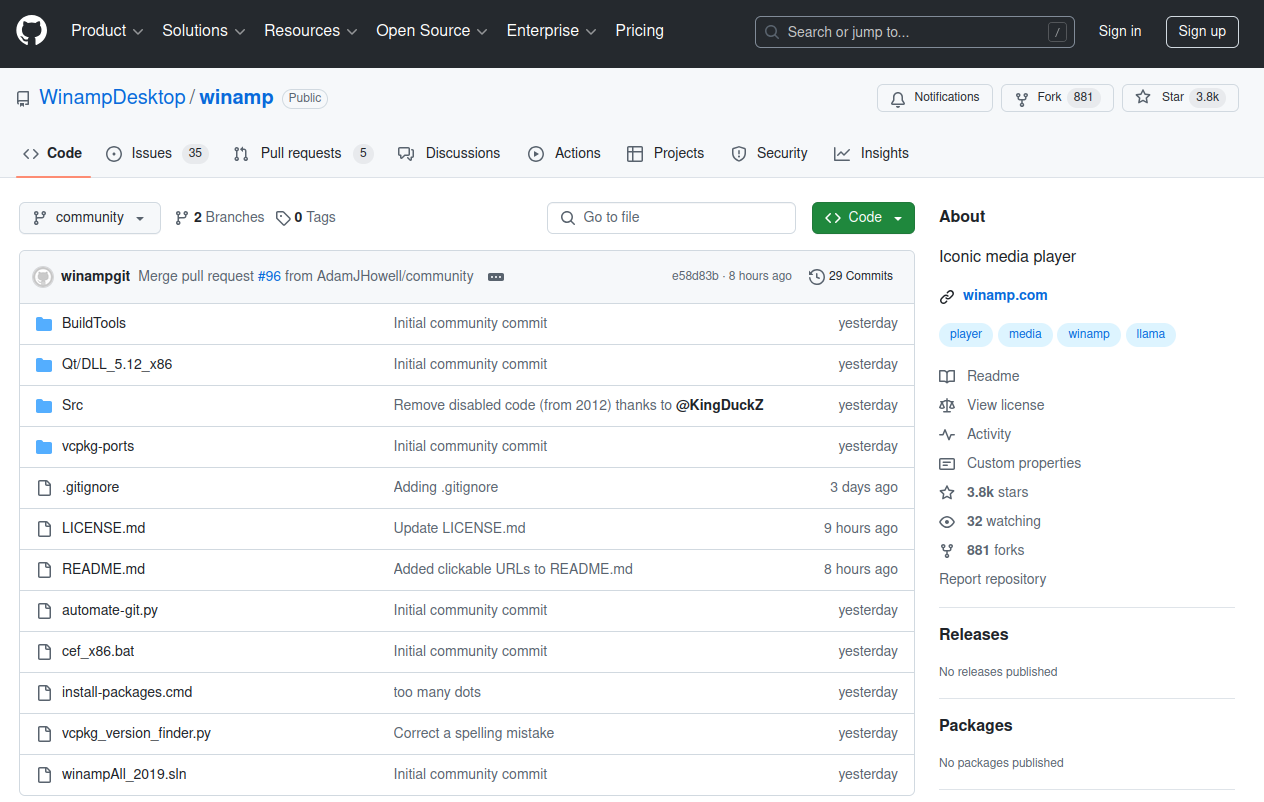This screenshot has width=1264, height=802.
Task: Click the README.md file icon
Action: pyautogui.click(x=44, y=570)
